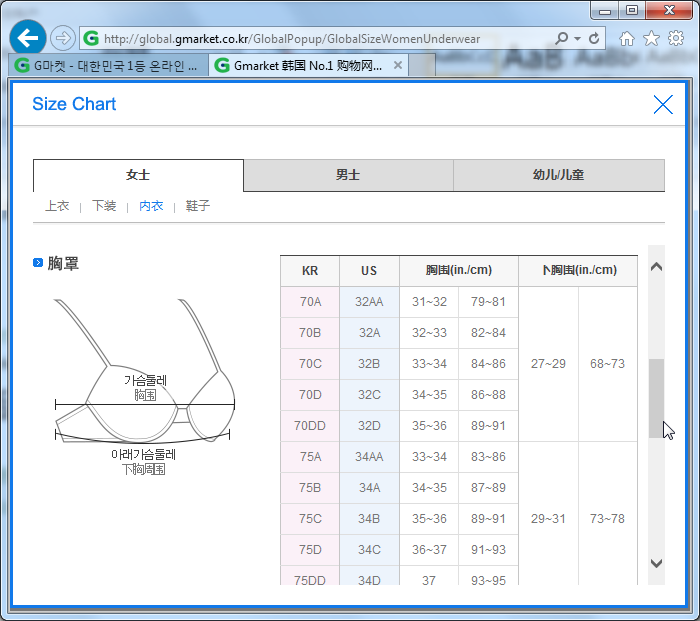Click the 32C US size cell
Image resolution: width=700 pixels, height=621 pixels.
(369, 395)
